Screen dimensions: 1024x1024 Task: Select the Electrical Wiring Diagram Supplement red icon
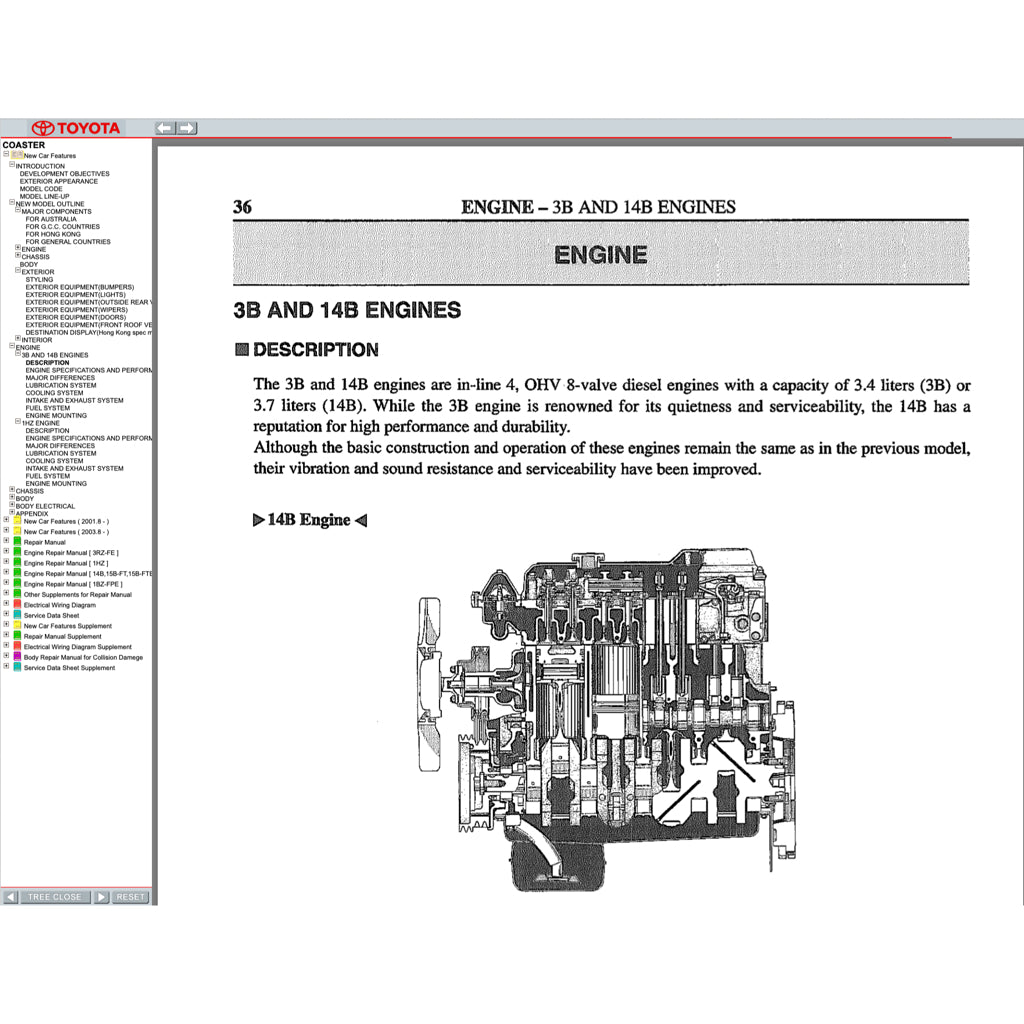coord(17,647)
